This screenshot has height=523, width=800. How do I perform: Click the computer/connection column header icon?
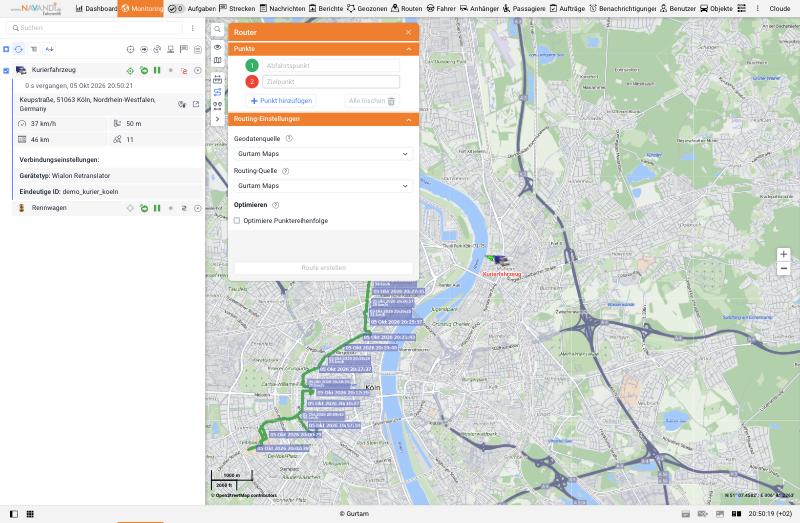click(x=170, y=49)
